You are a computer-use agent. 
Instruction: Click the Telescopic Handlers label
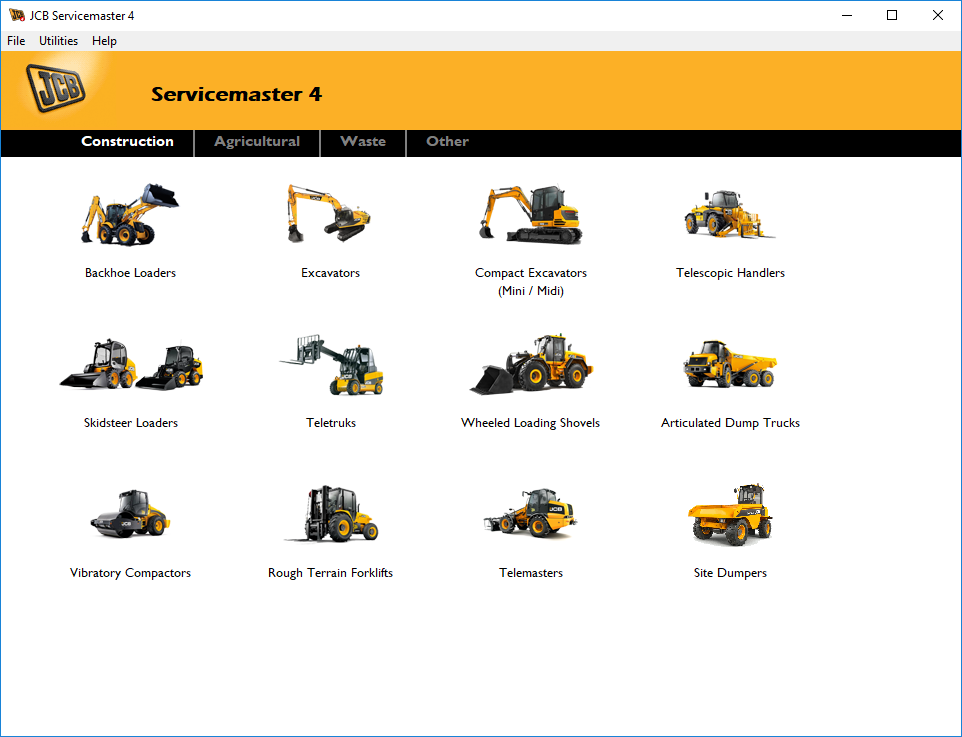(730, 272)
